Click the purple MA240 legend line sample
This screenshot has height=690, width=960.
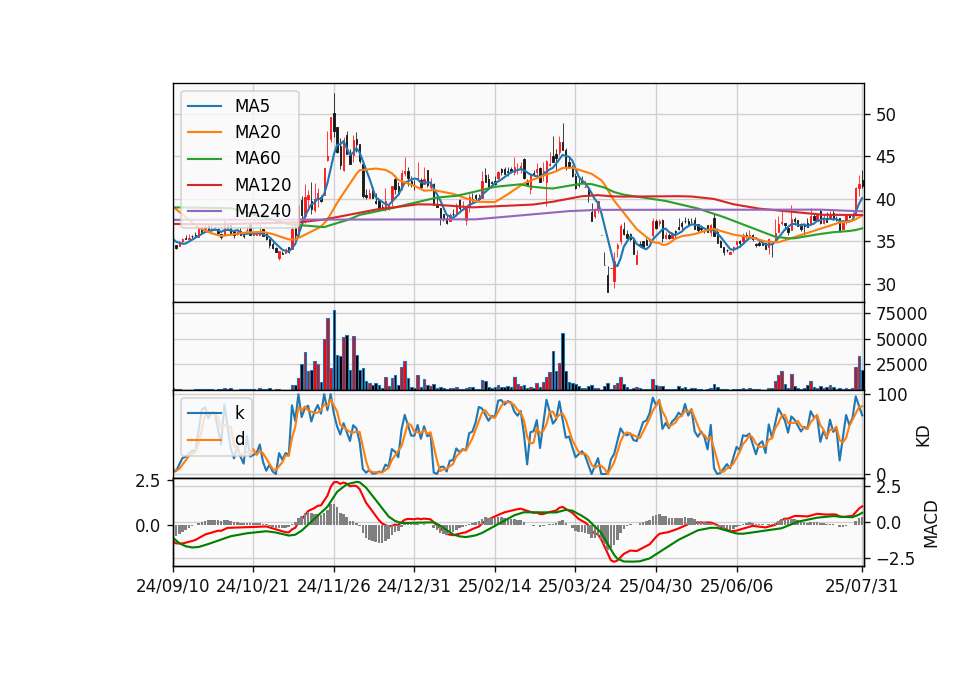point(204,211)
